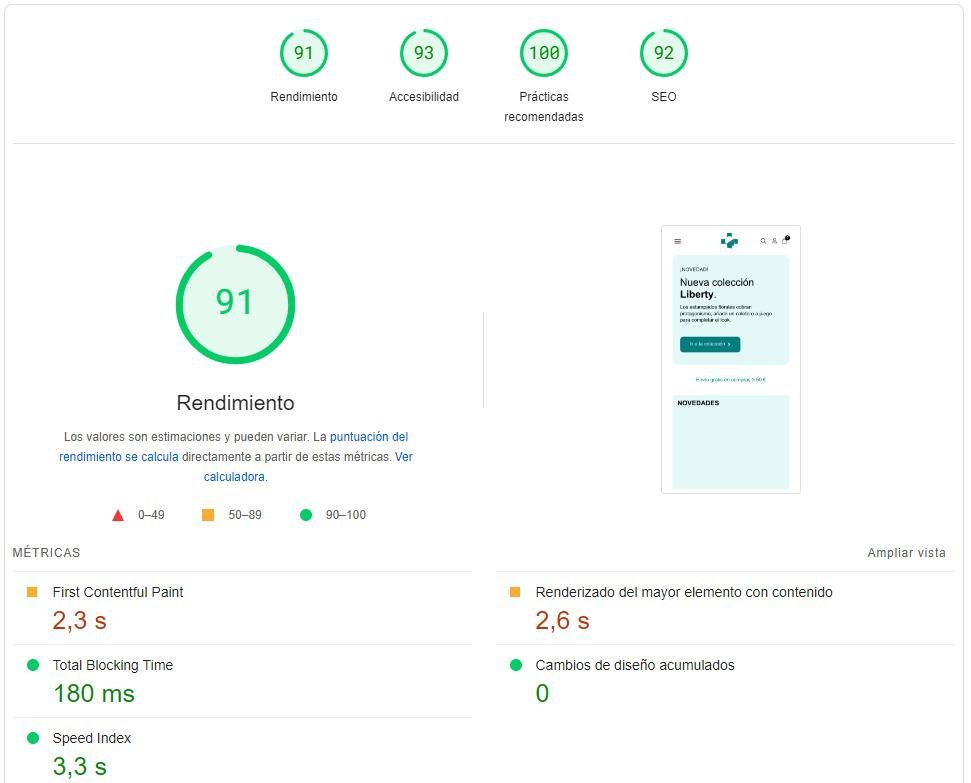Click the Speed Index label
This screenshot has height=783, width=971.
[x=92, y=738]
